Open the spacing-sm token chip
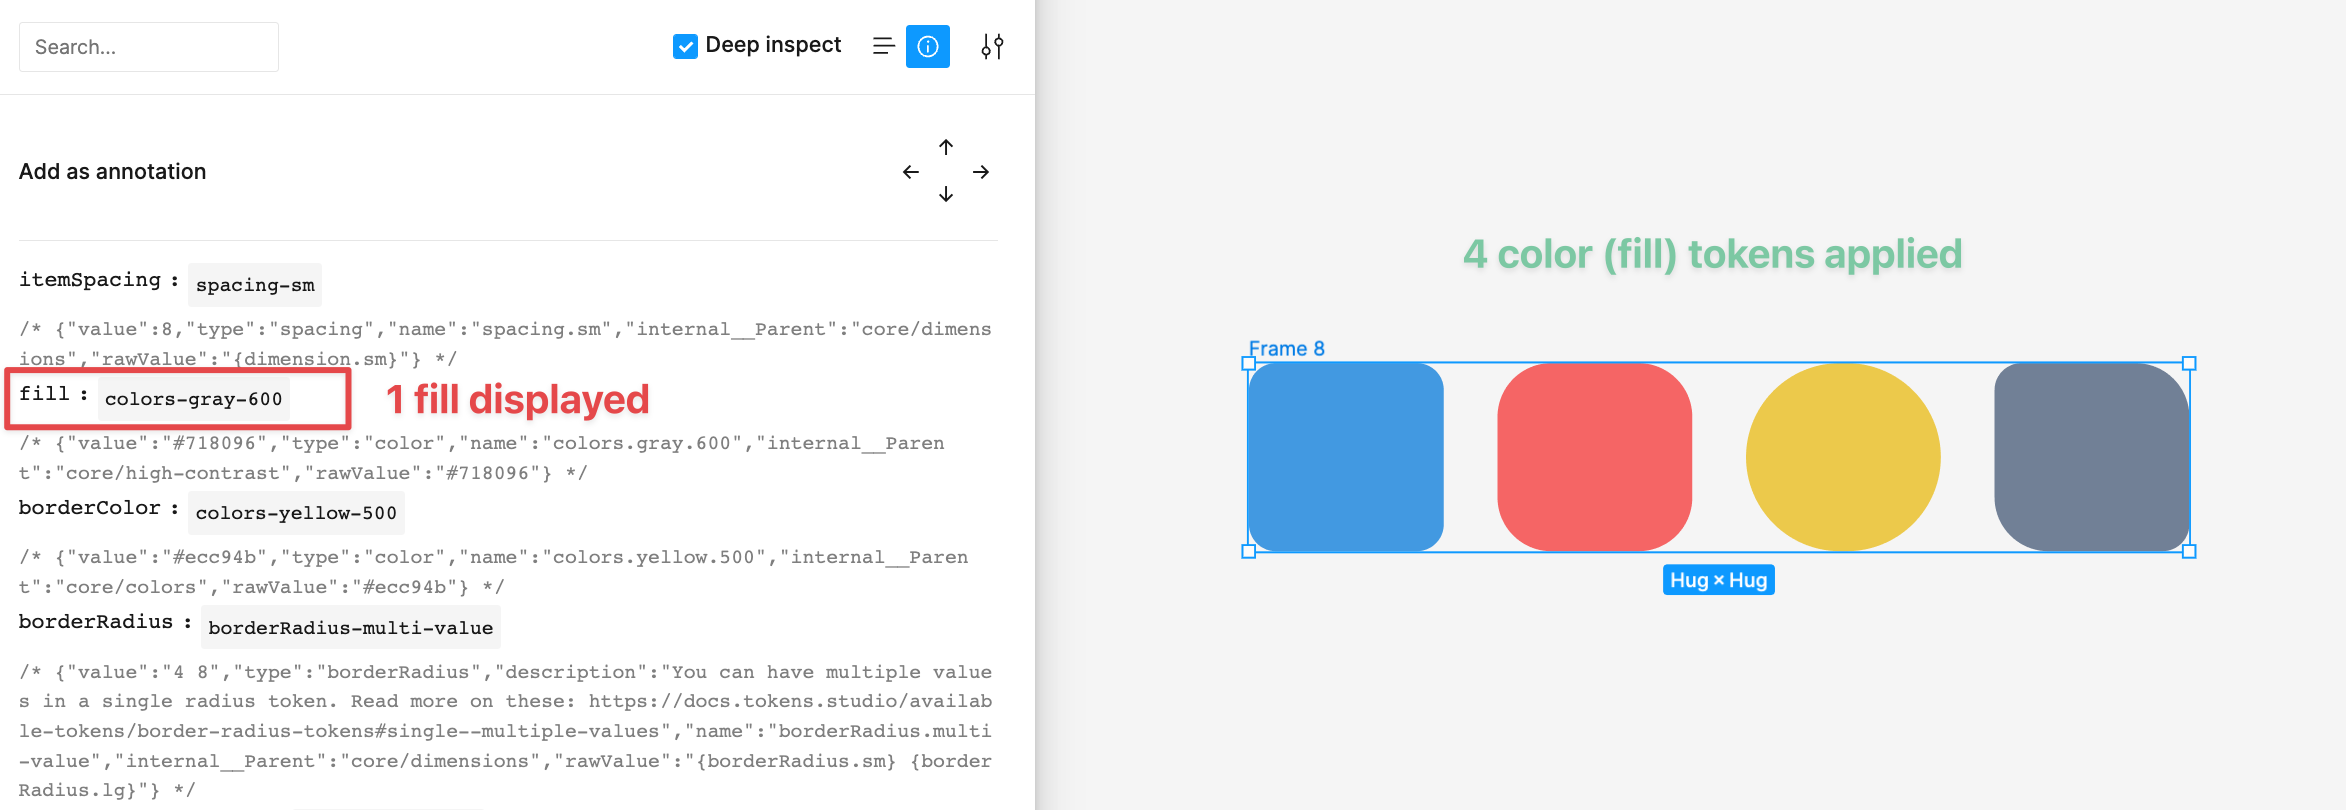Screen dimensions: 2346x810 click(254, 284)
